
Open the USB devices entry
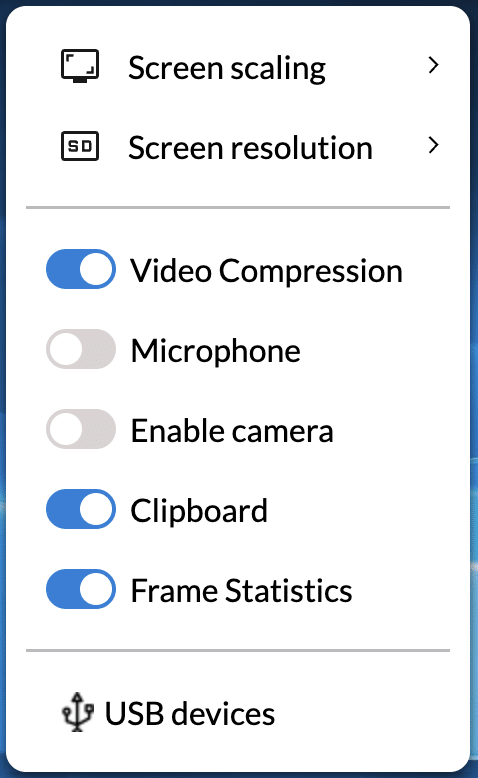238,713
